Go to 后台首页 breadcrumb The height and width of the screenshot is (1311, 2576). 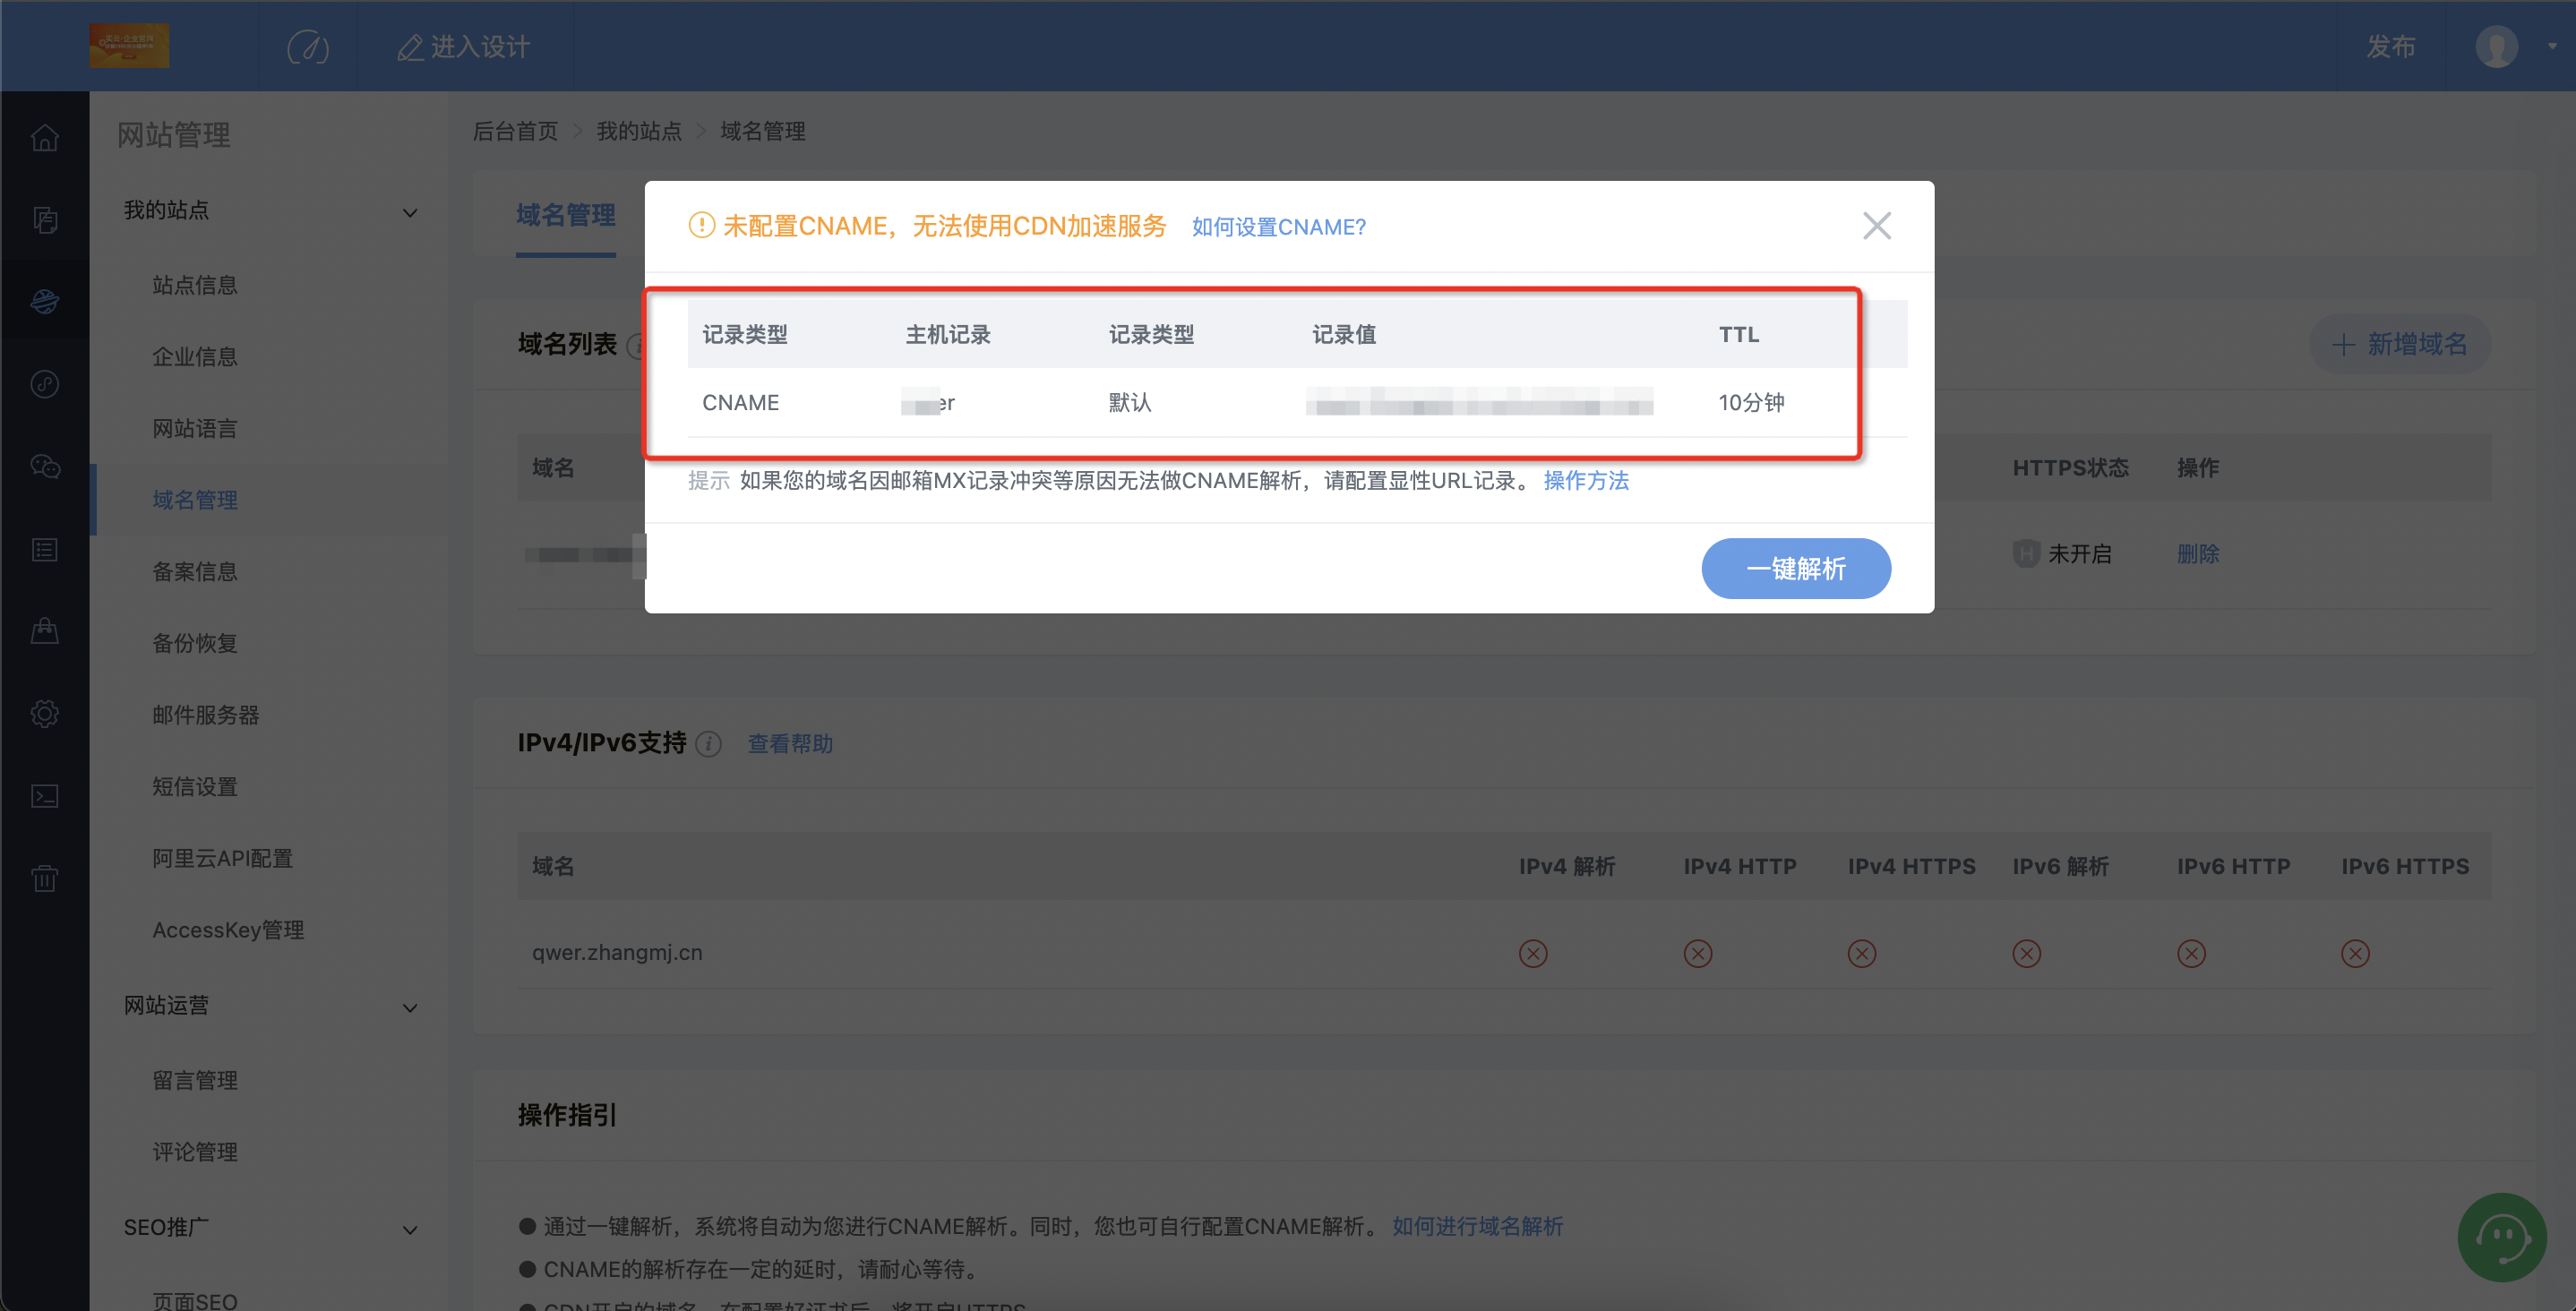pos(516,131)
